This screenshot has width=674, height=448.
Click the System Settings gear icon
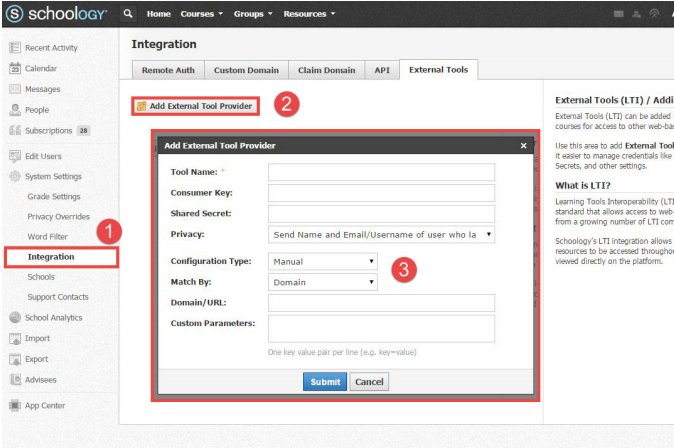pos(15,176)
